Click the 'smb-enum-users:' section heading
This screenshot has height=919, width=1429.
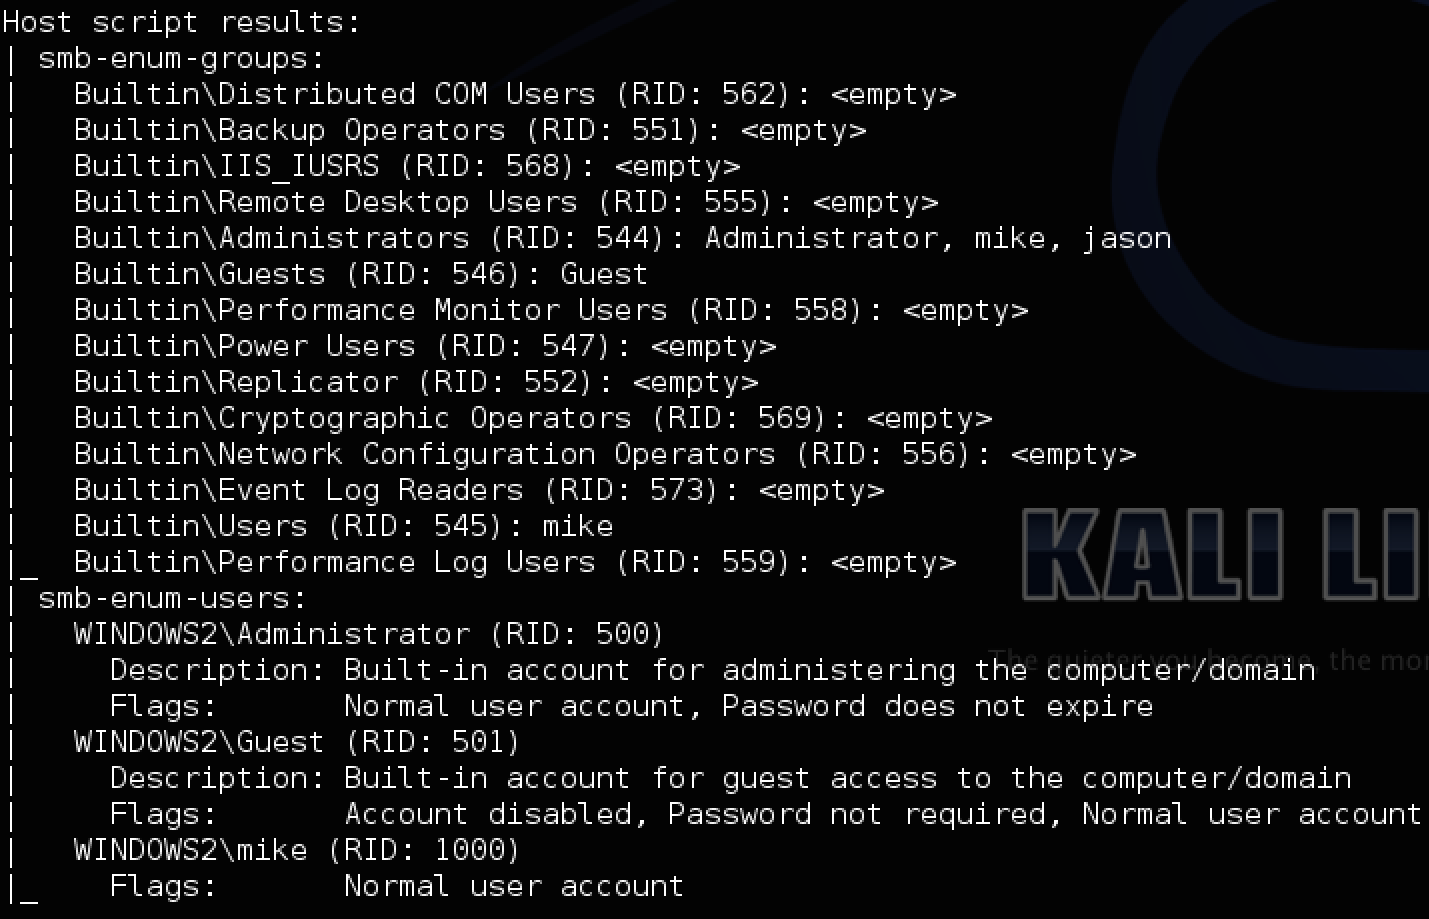(x=172, y=598)
